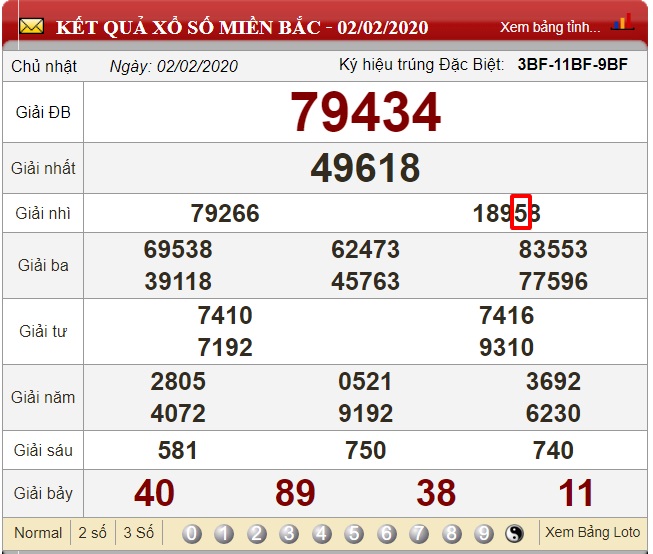Switch to Normal display mode

[x=38, y=533]
